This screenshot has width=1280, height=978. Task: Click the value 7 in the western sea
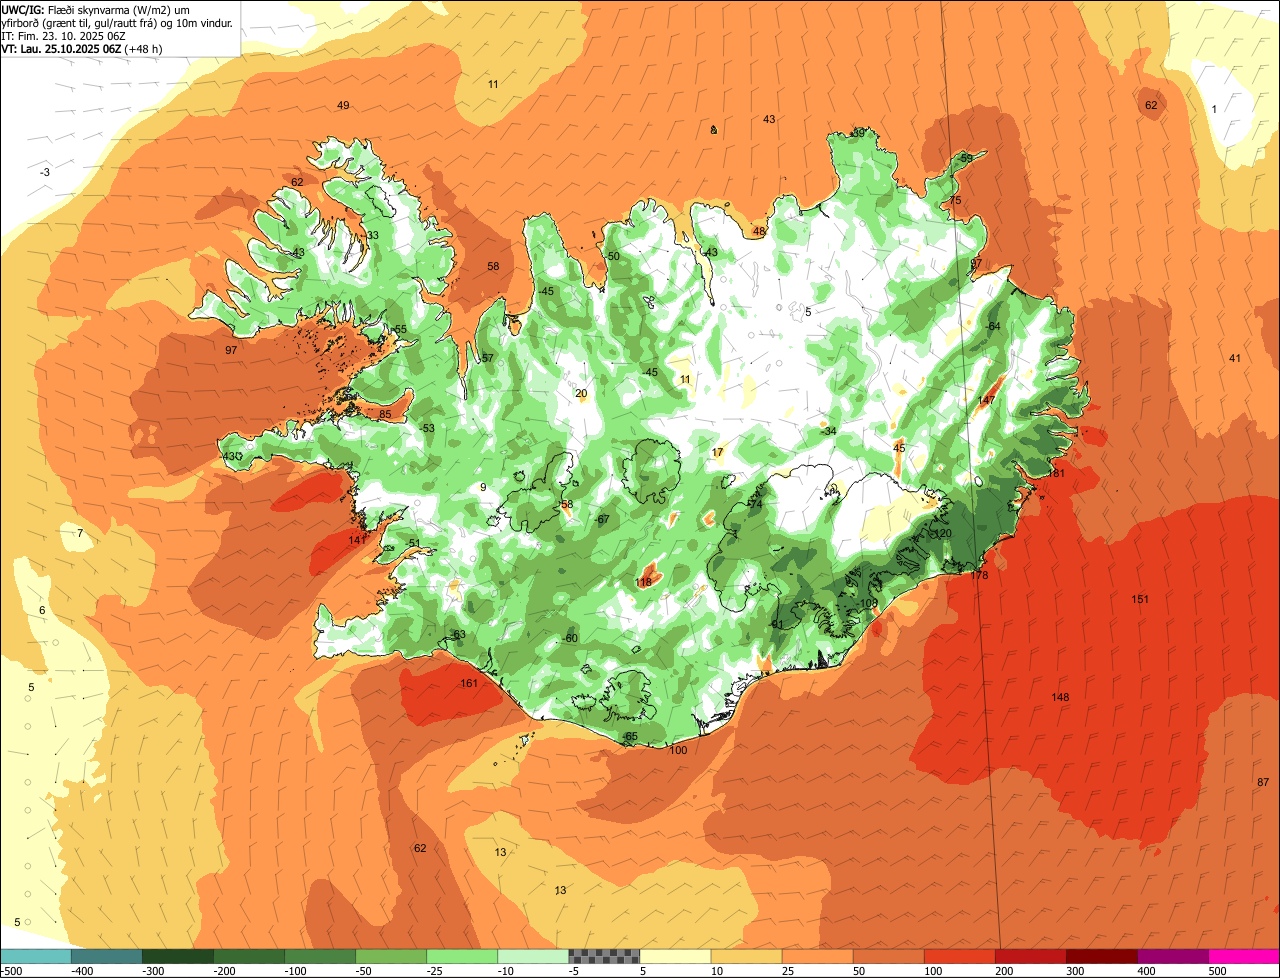(x=80, y=532)
